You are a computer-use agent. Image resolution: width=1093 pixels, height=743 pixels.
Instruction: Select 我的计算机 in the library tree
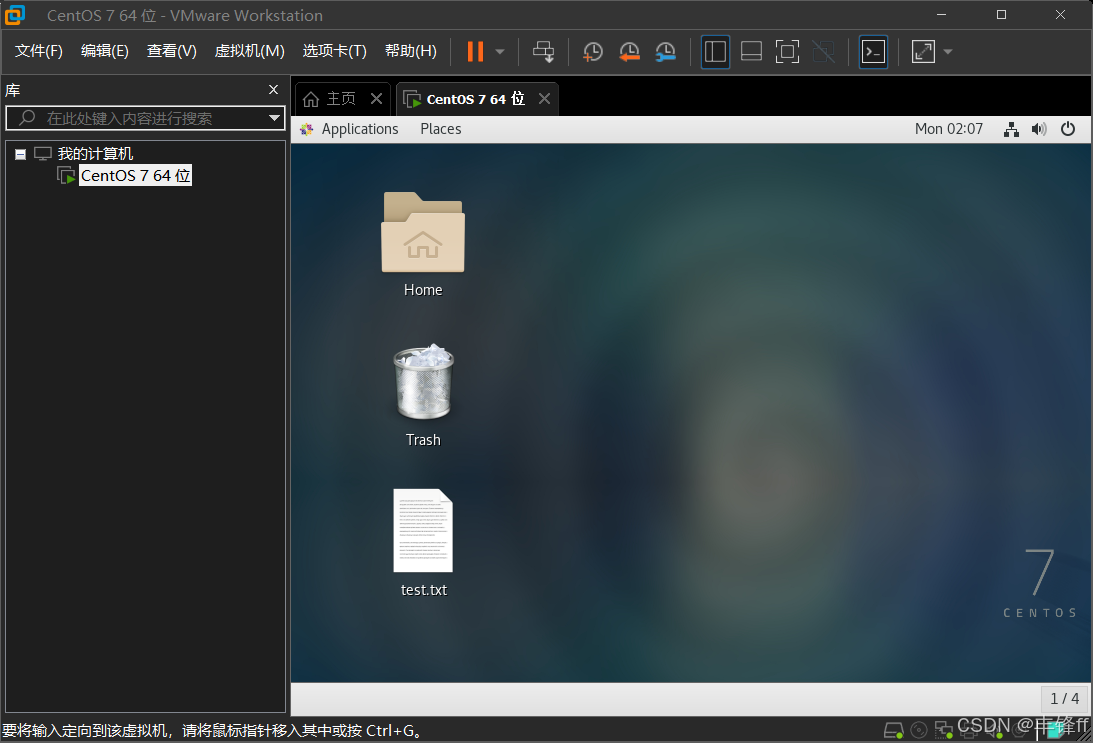pos(95,154)
